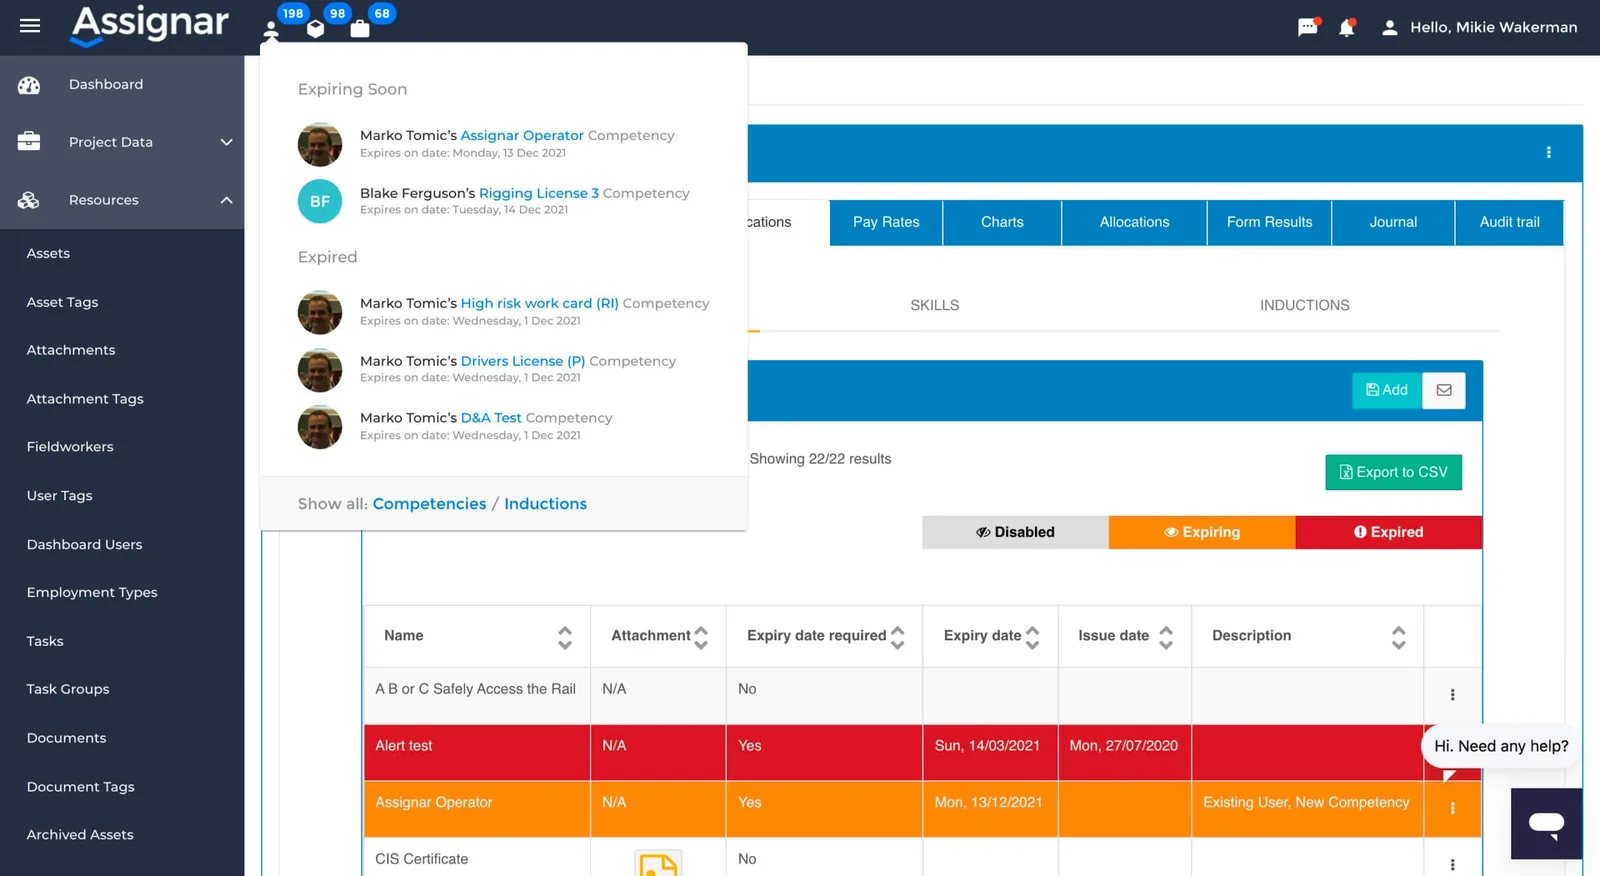1600x876 pixels.
Task: Sort table by Name column arrows
Action: [565, 637]
